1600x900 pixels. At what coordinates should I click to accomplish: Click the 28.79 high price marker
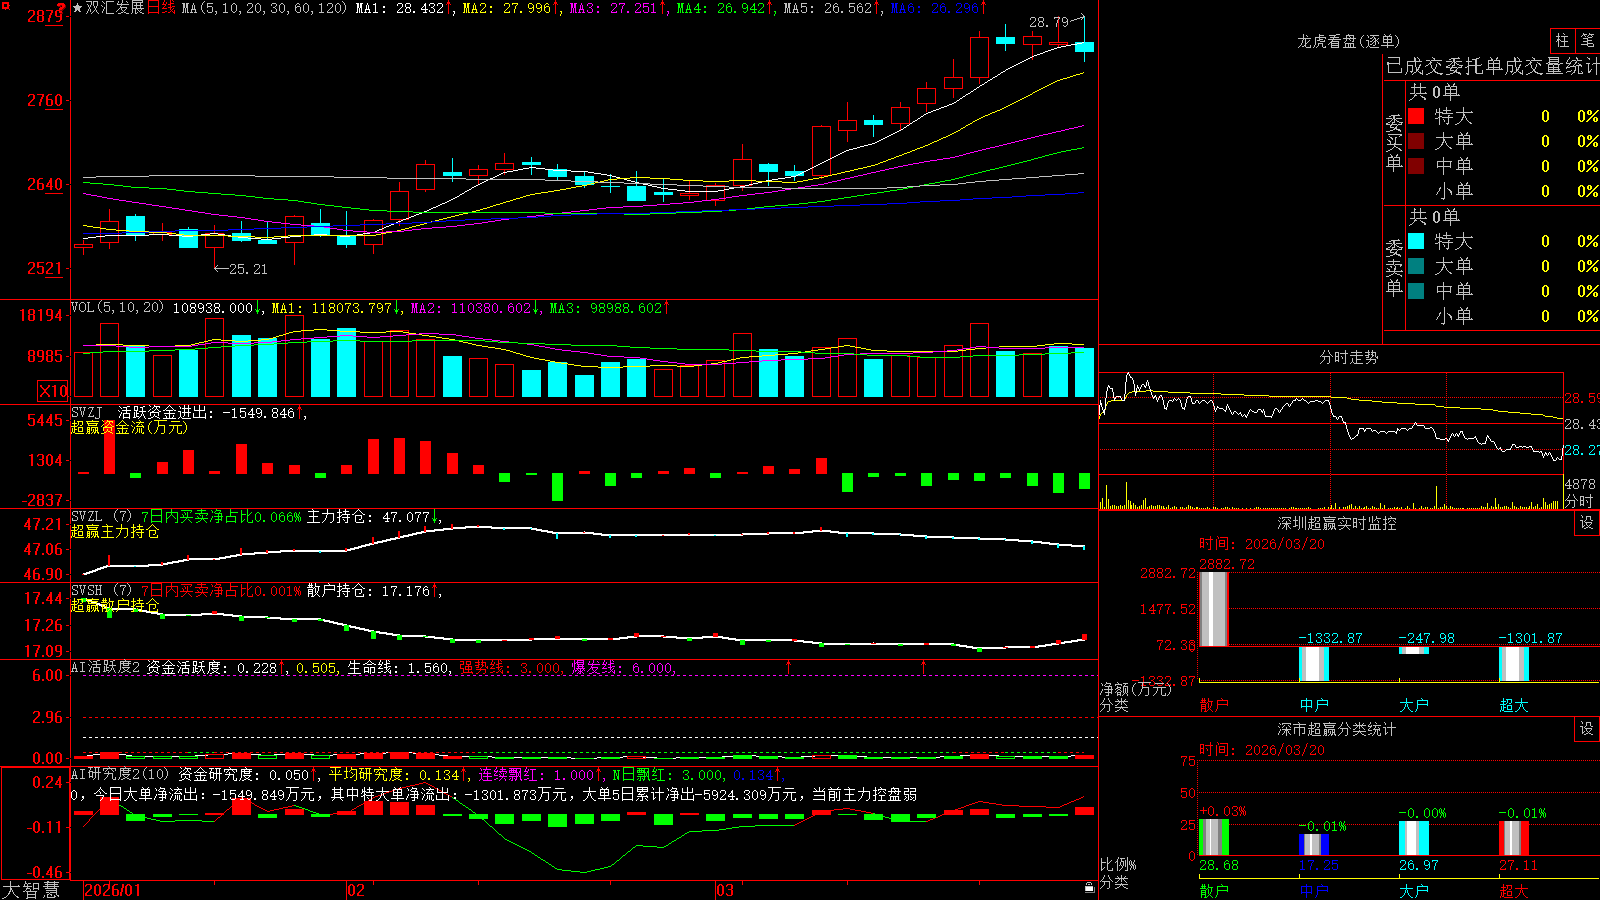pyautogui.click(x=1048, y=22)
